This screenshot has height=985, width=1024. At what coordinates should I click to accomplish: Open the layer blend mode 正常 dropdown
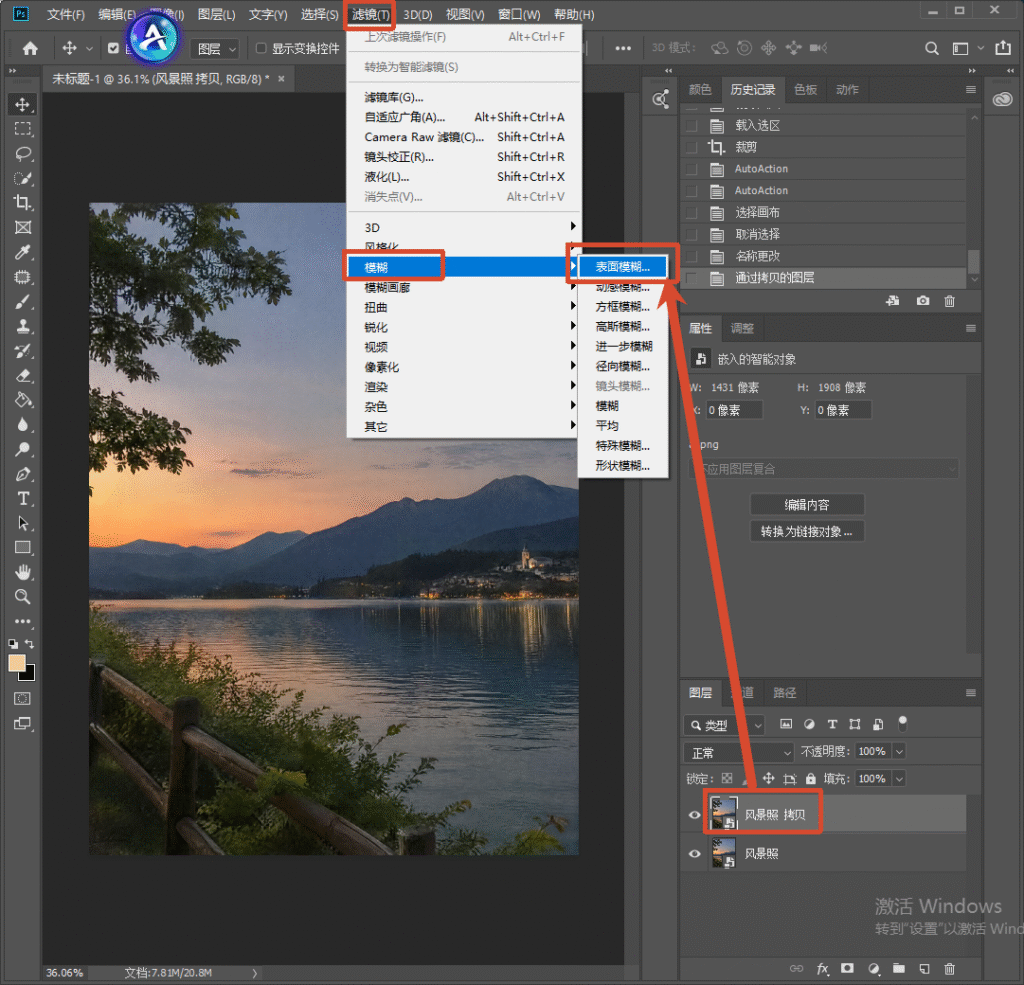739,752
